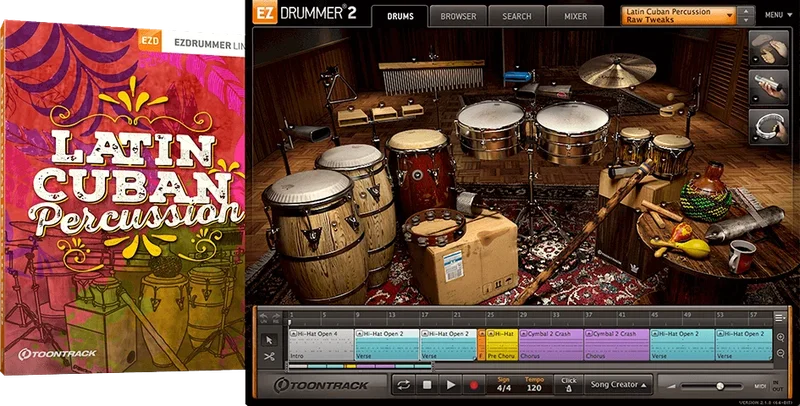Switch to the DRUMS tab
800x406 pixels.
pos(400,16)
